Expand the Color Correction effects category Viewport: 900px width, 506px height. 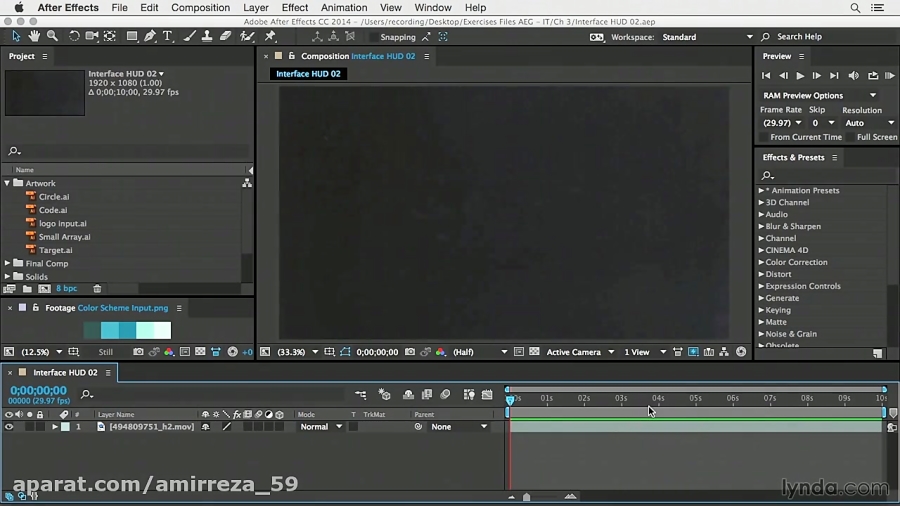(x=762, y=262)
